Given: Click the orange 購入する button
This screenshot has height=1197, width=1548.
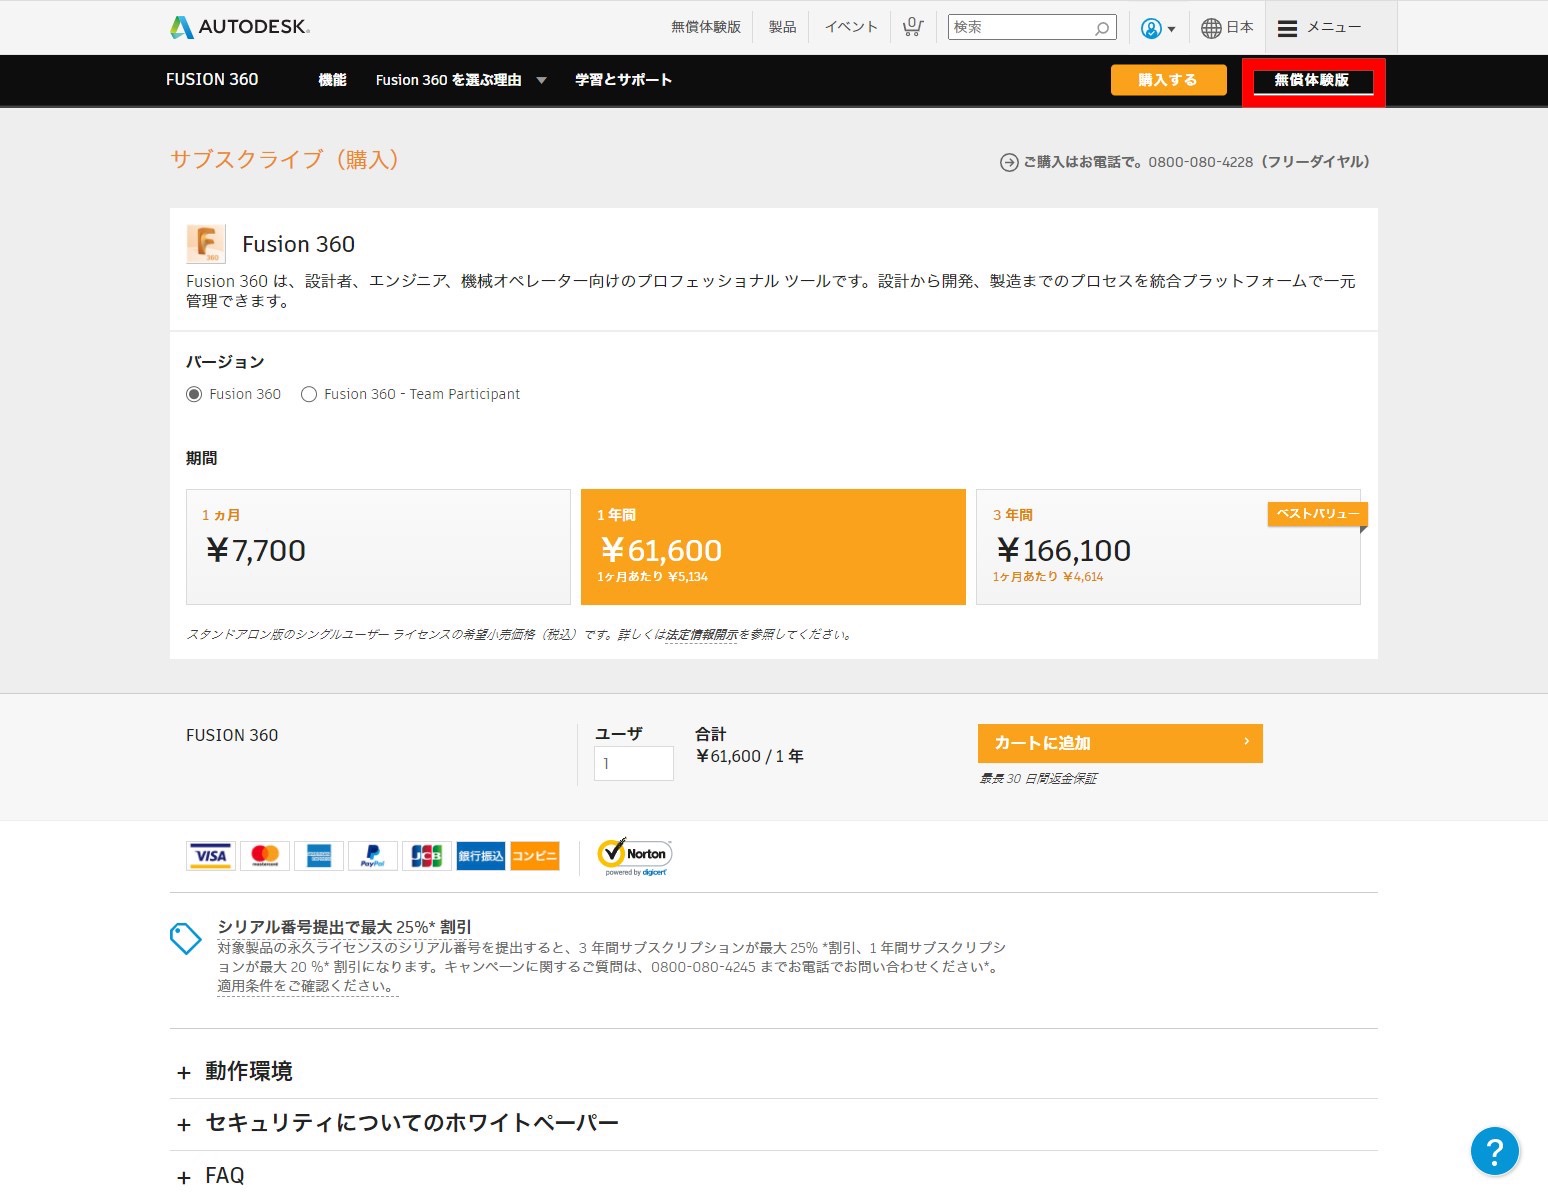Looking at the screenshot, I should click(x=1169, y=80).
